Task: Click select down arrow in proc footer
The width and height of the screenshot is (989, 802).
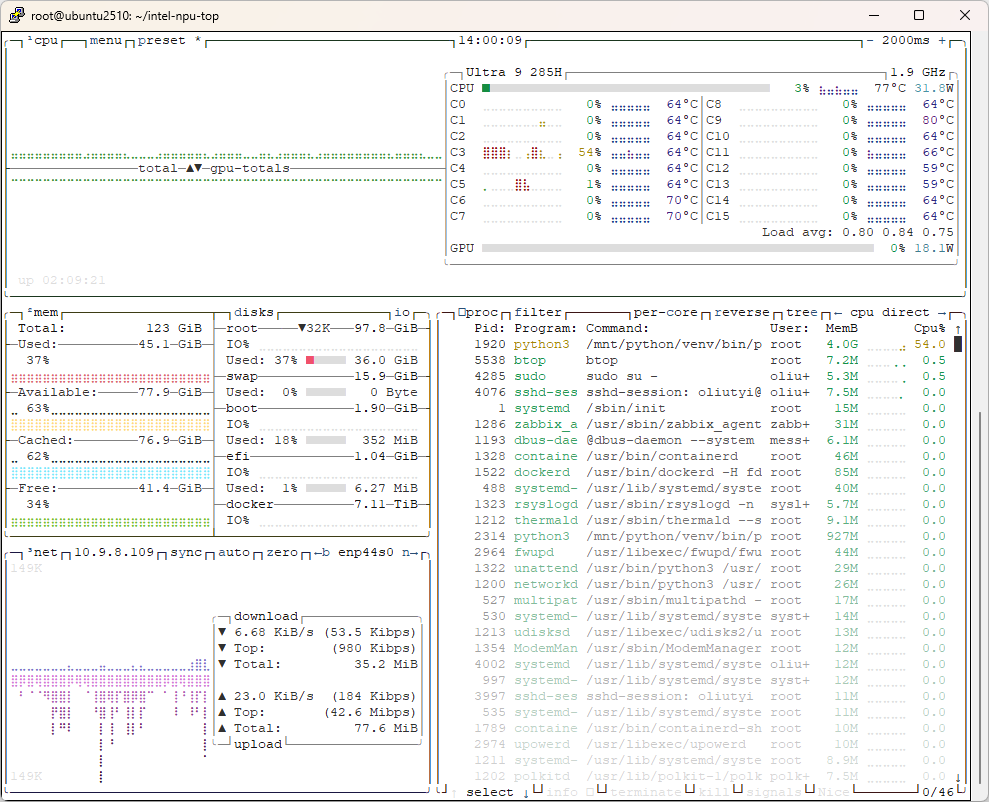Action: (526, 793)
